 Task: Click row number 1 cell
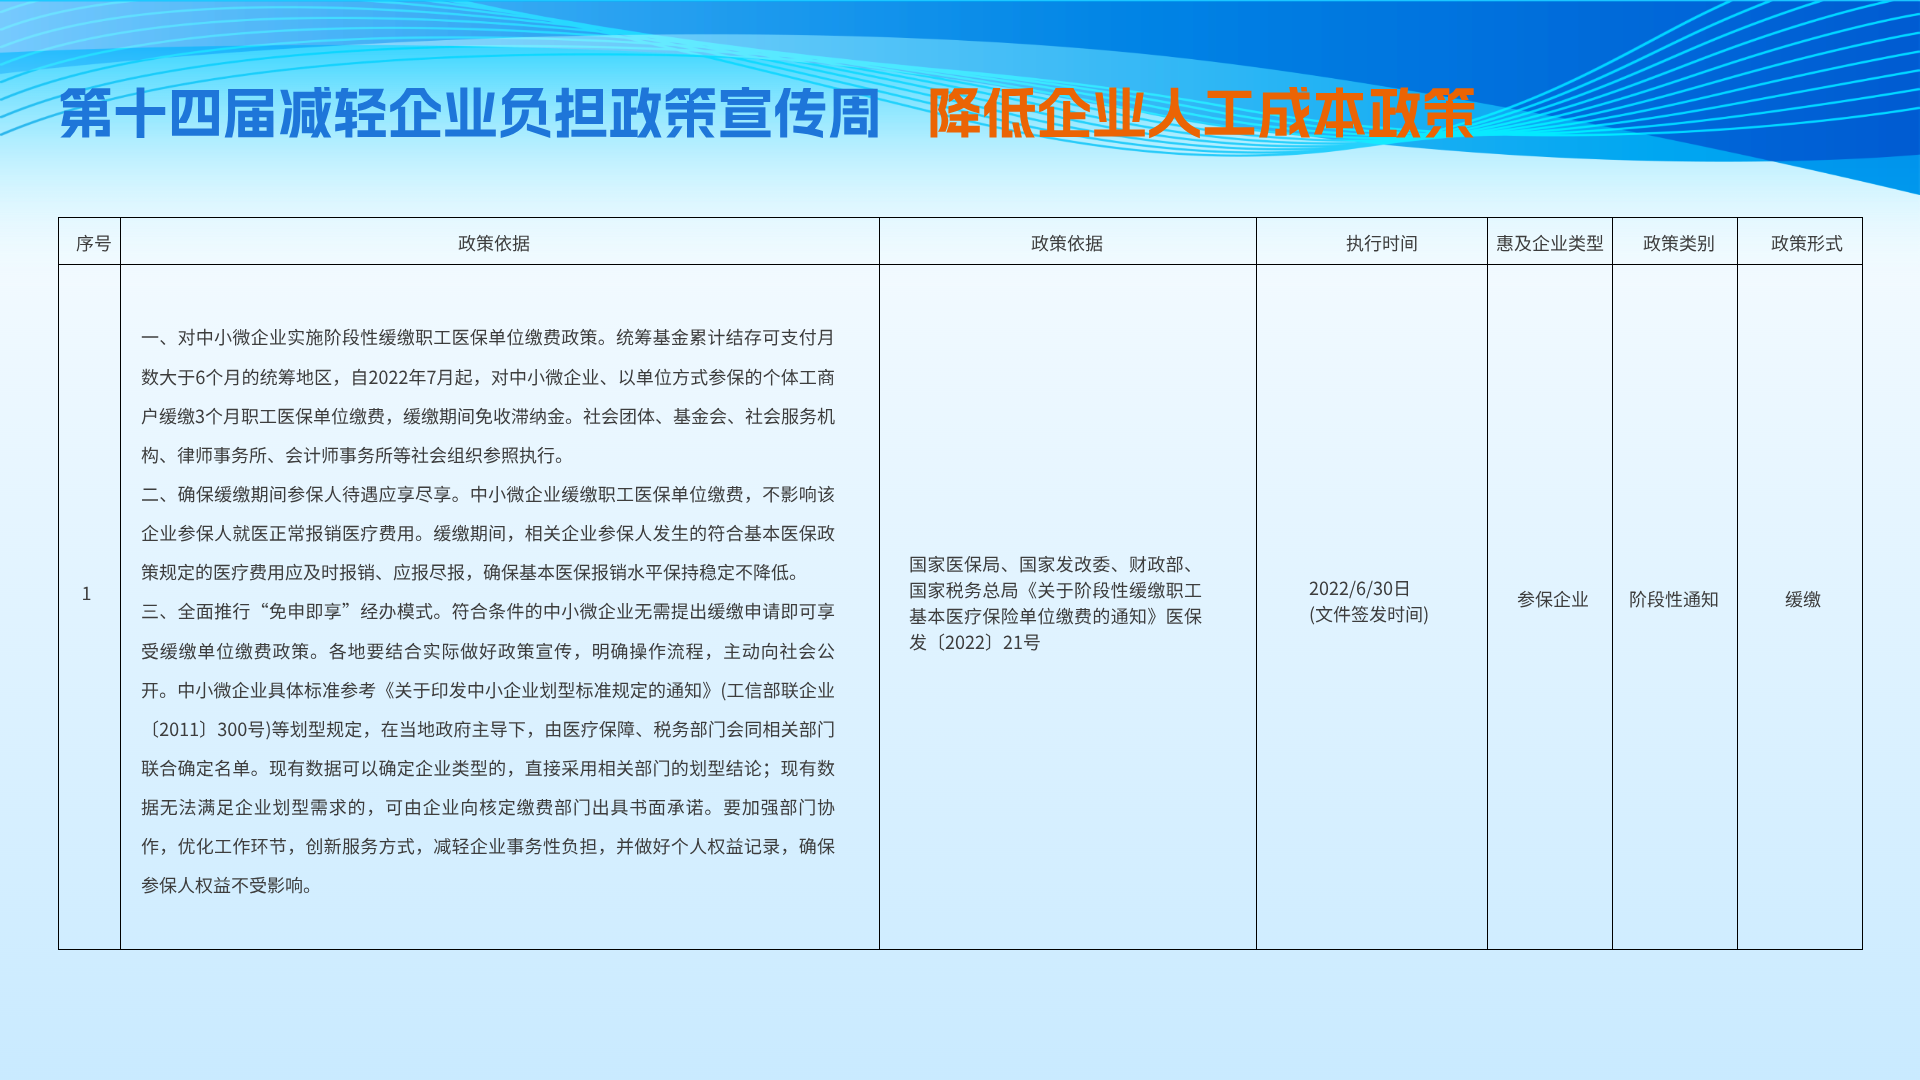[87, 594]
